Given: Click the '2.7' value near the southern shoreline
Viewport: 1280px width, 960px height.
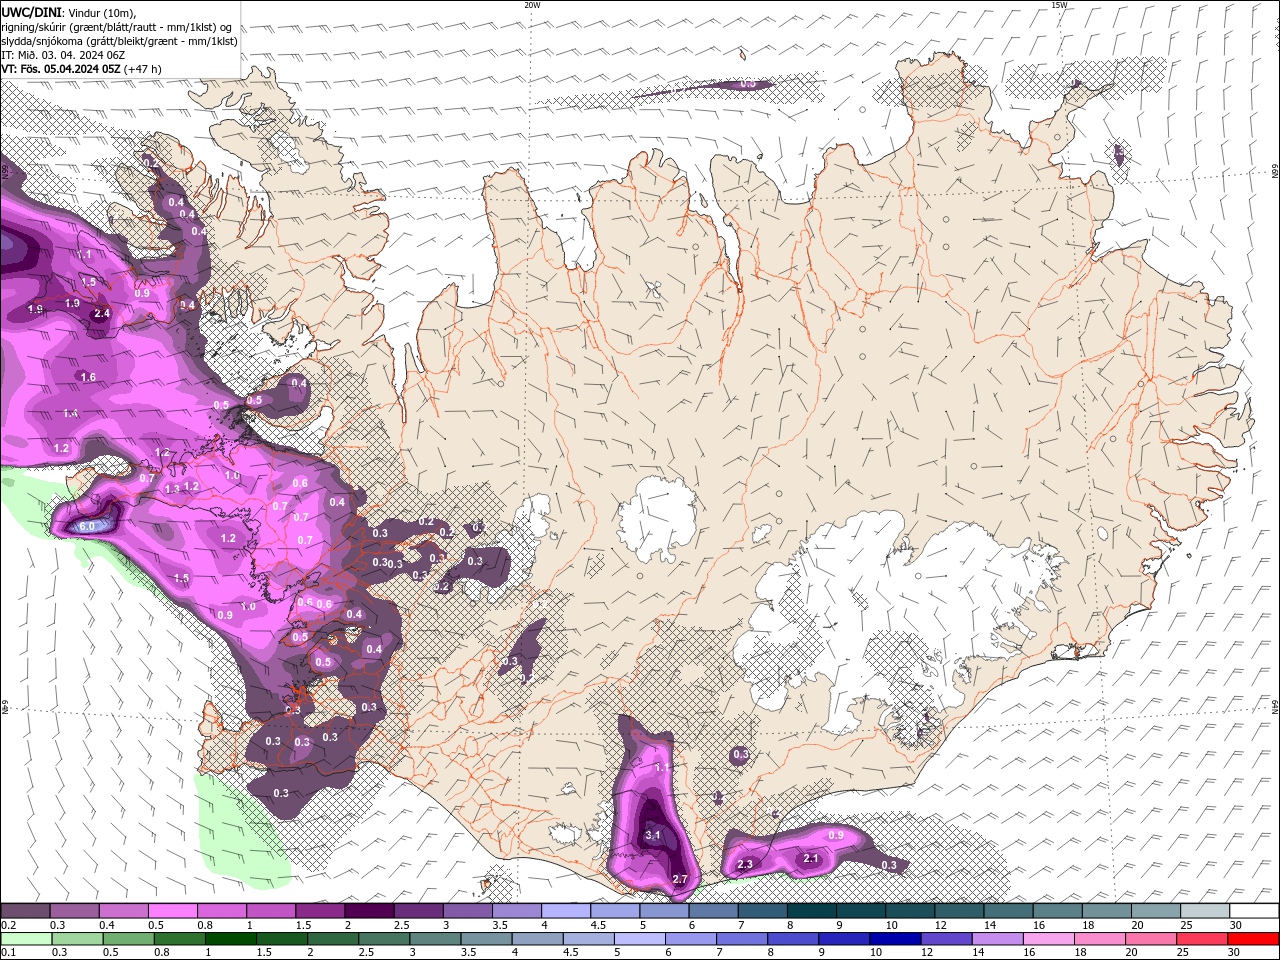Looking at the screenshot, I should 681,880.
